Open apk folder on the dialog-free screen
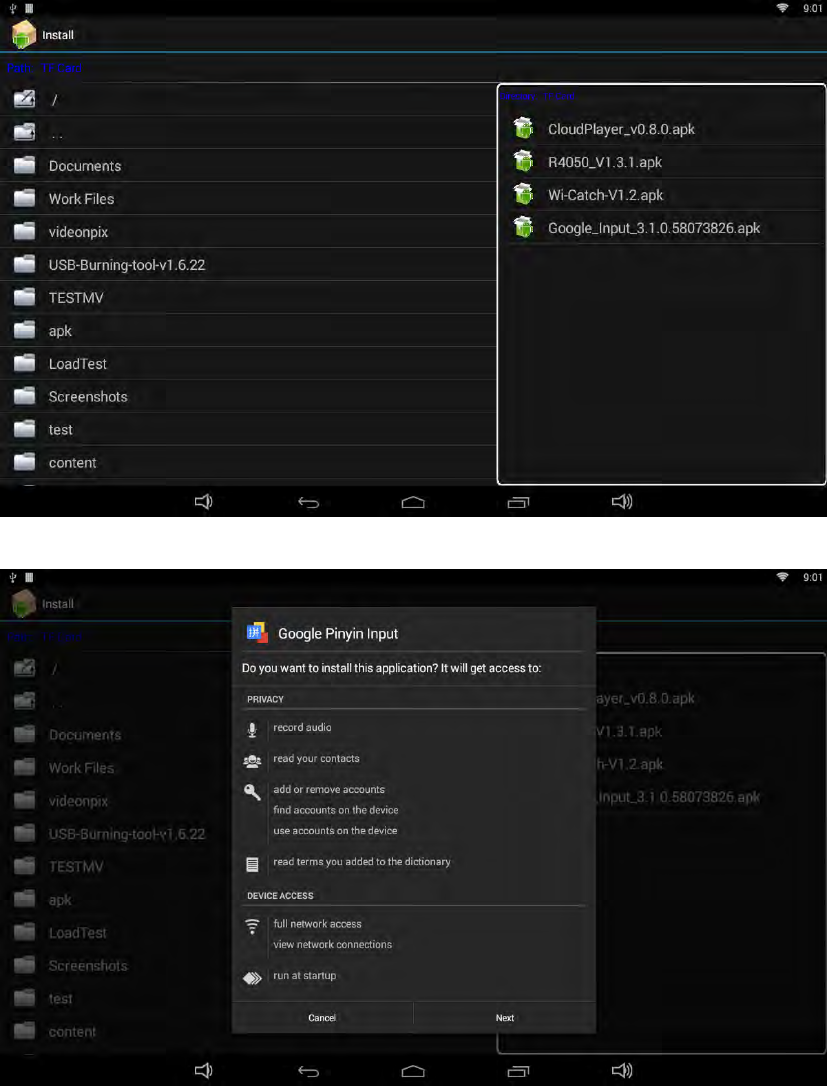This screenshot has width=827, height=1086. (248, 331)
